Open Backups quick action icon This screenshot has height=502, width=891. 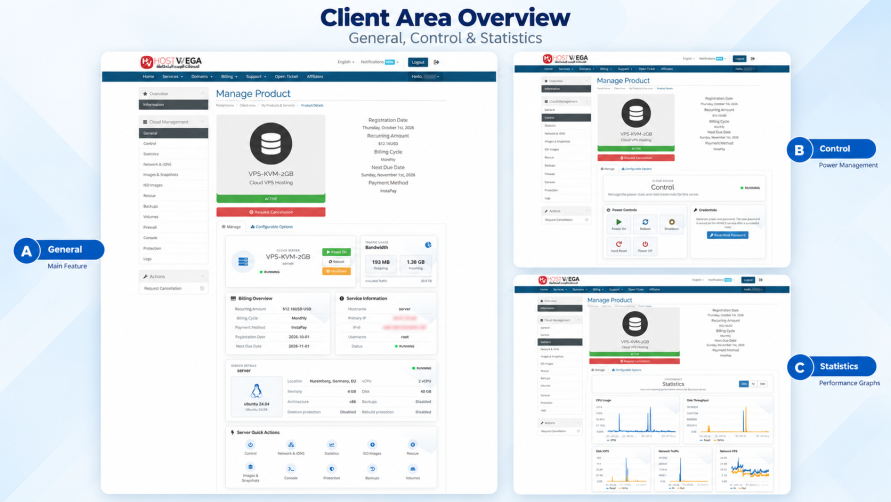[x=372, y=469]
